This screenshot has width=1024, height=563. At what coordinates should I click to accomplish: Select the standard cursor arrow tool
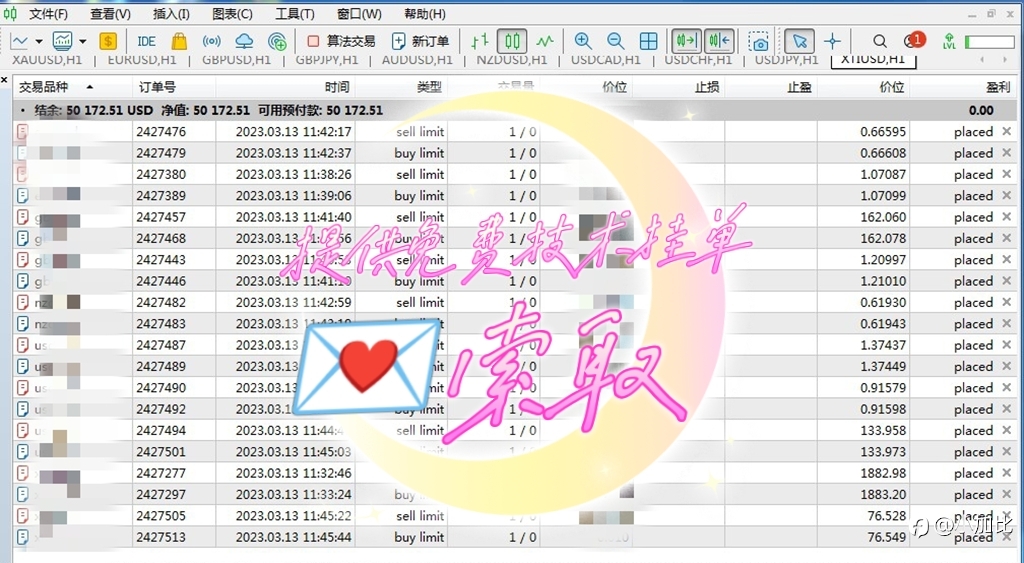(x=799, y=41)
